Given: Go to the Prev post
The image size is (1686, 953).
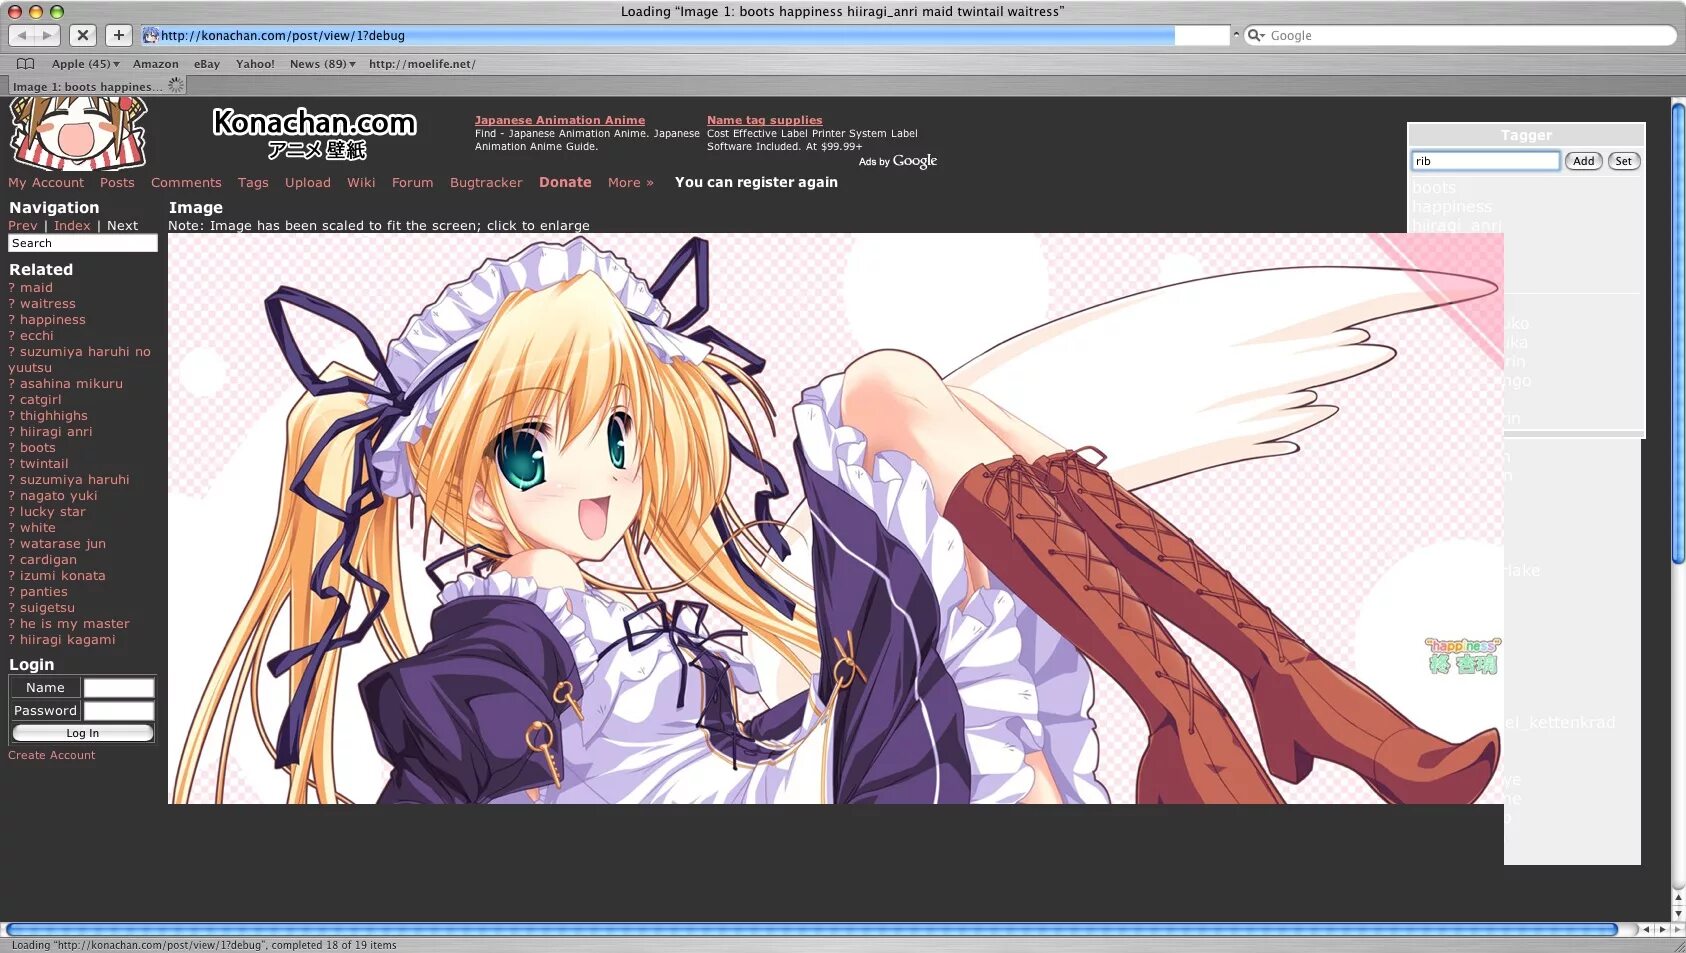Looking at the screenshot, I should [x=23, y=226].
